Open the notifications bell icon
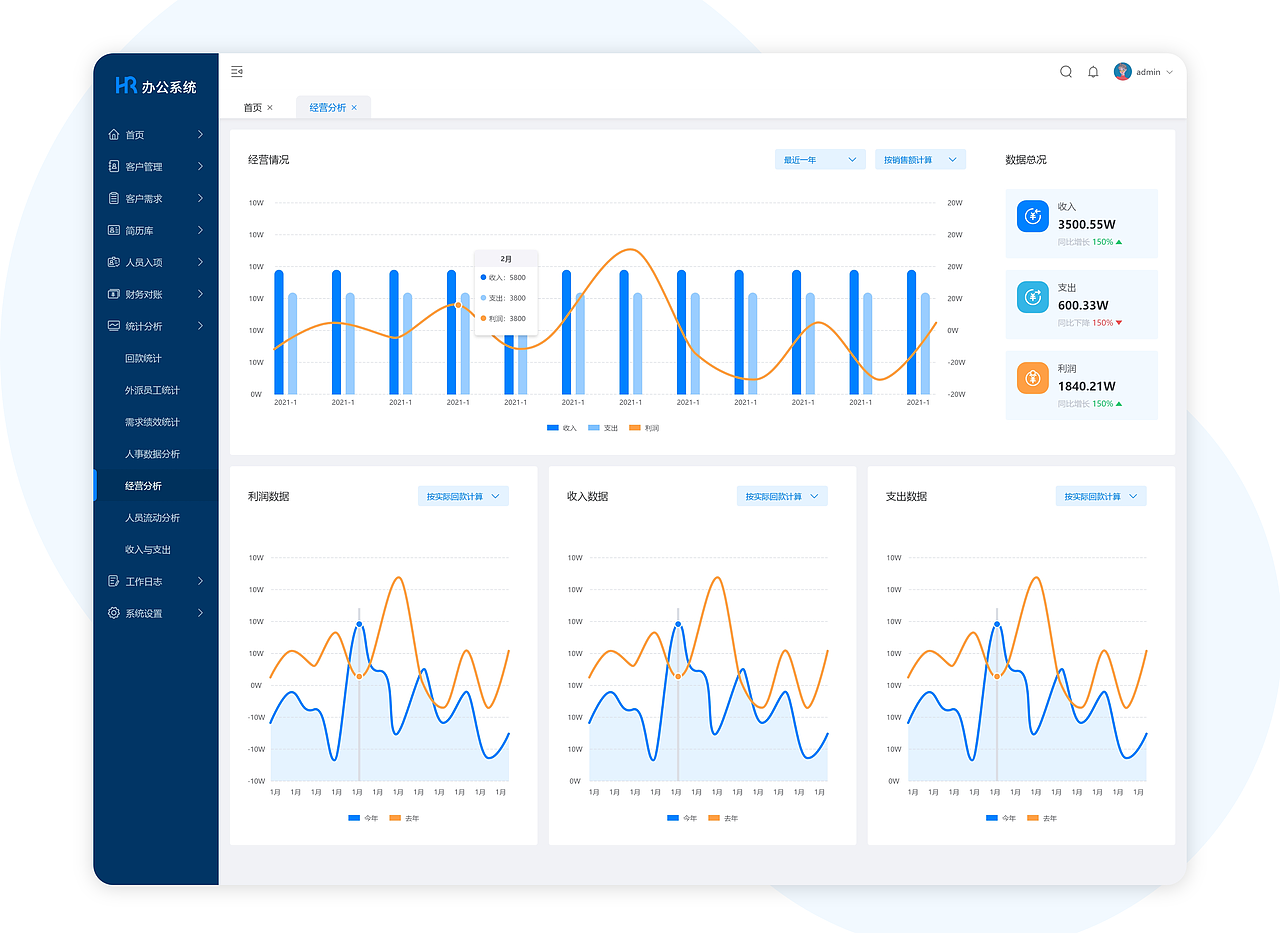 [1093, 72]
